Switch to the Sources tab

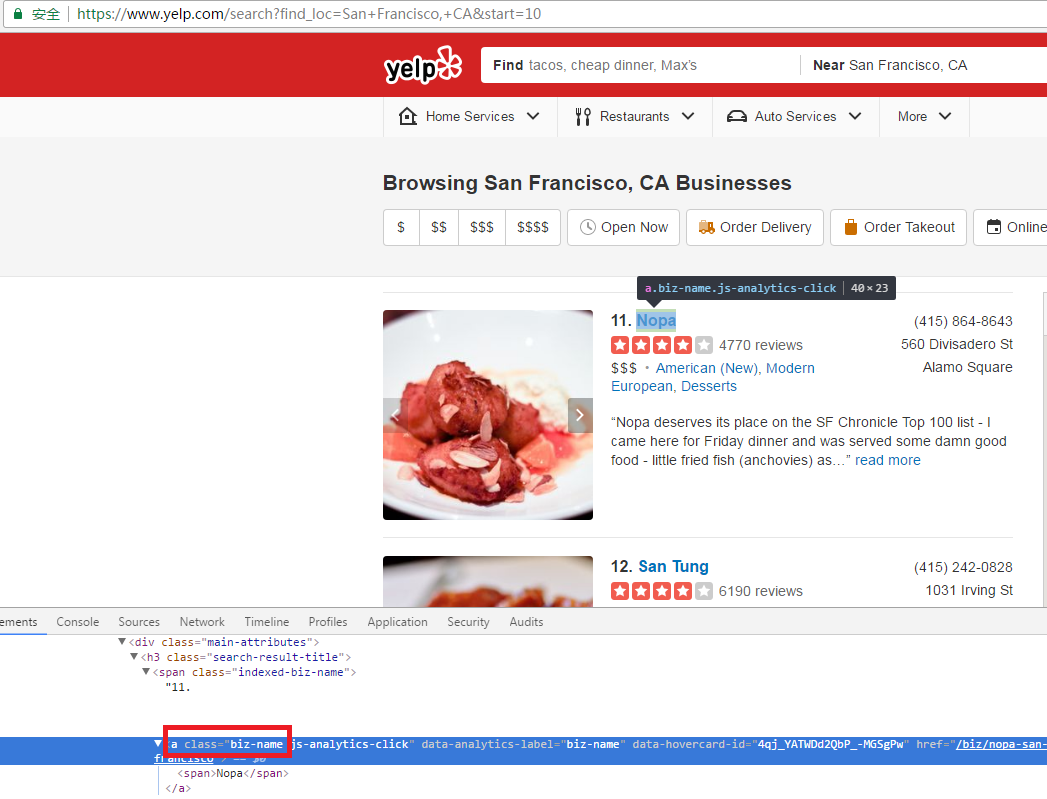coord(139,621)
